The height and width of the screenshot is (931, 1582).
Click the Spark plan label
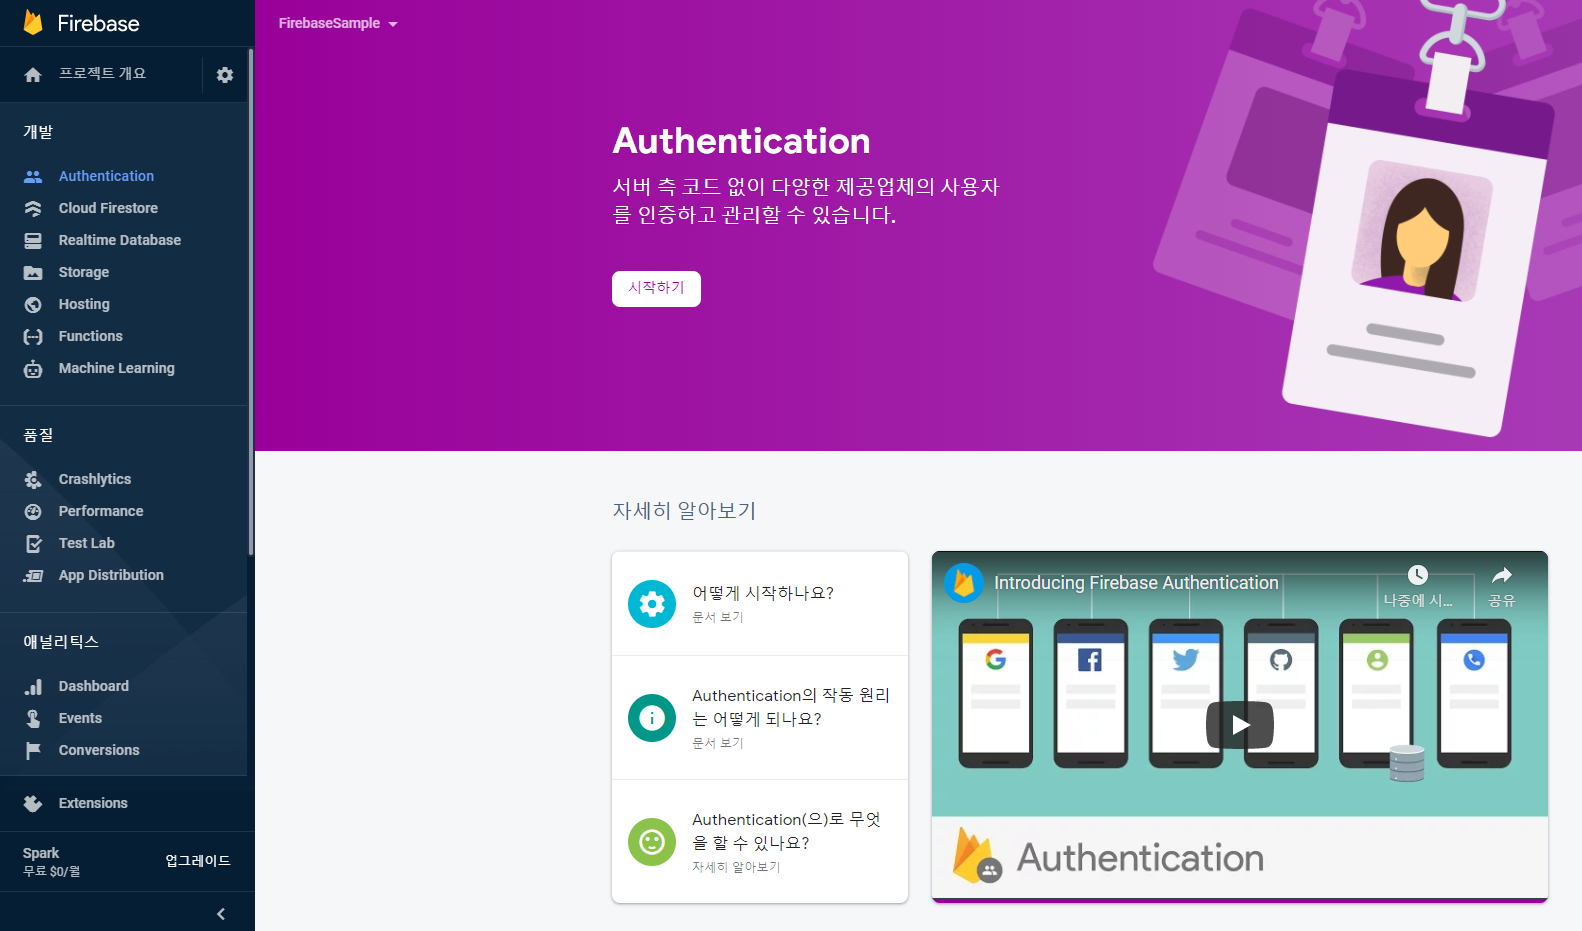[x=41, y=853]
